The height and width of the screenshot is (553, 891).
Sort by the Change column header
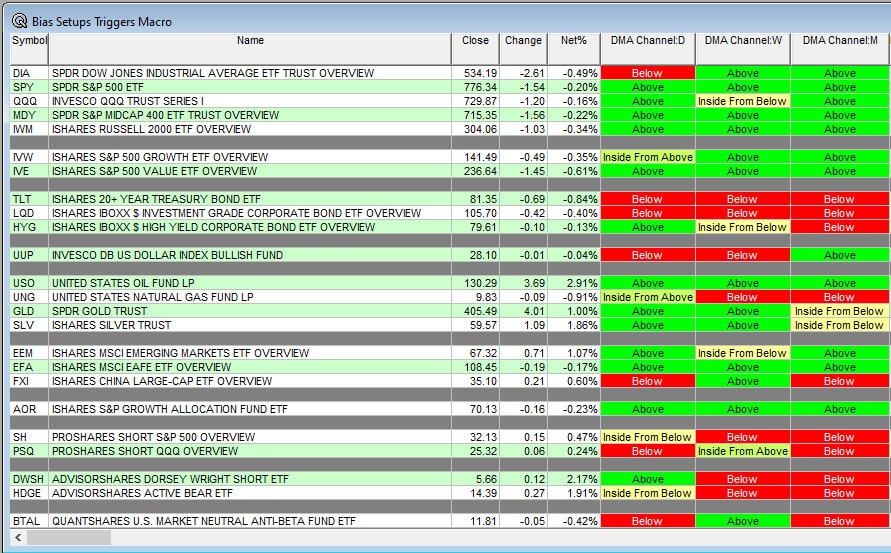point(523,49)
